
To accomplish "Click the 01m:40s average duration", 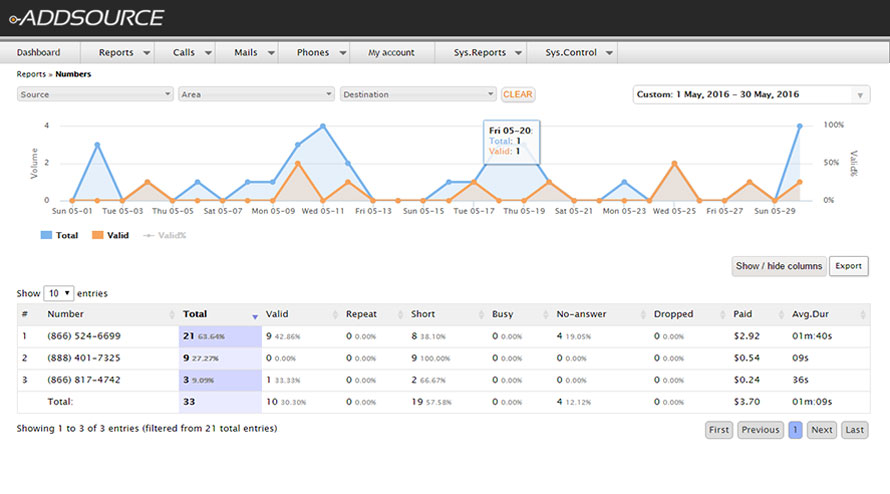I will [812, 336].
